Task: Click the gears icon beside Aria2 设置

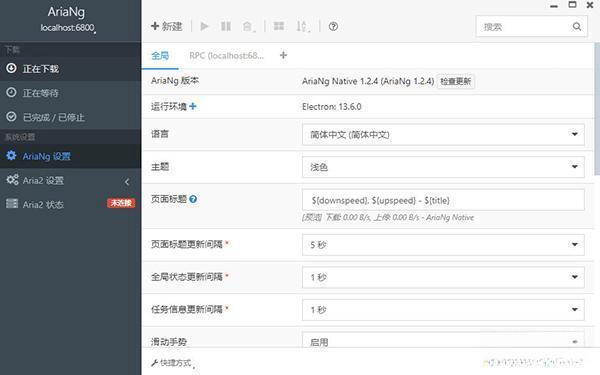Action: click(12, 180)
